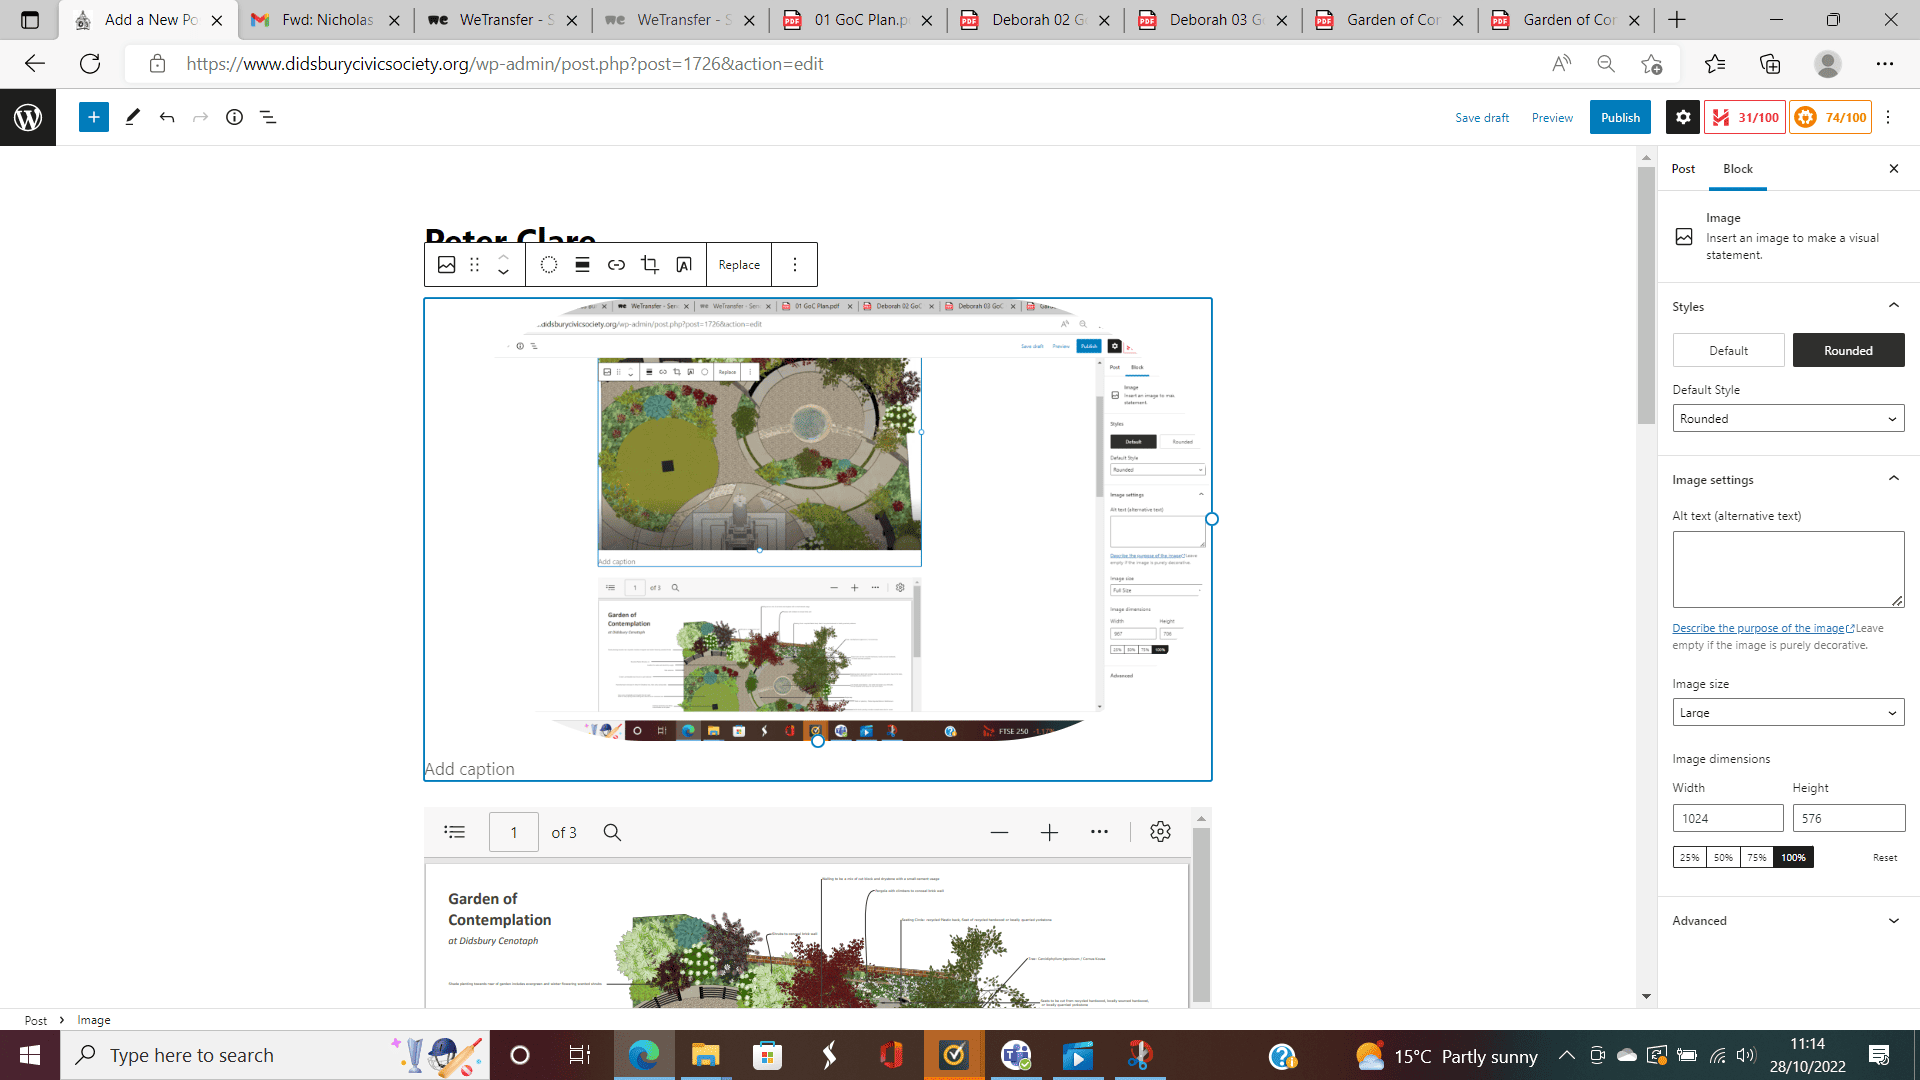The image size is (1920, 1080).
Task: Click the Save draft link
Action: 1482,118
